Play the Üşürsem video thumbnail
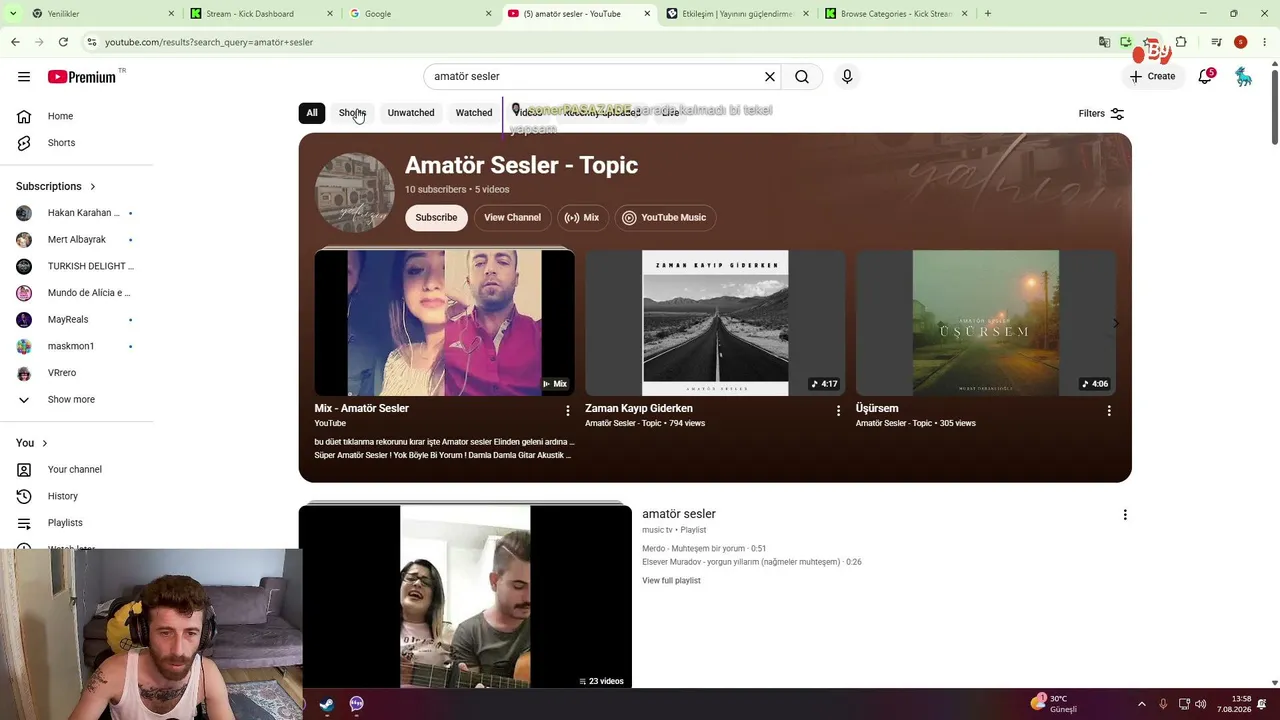Screen dimensions: 1280x720 click(x=986, y=323)
